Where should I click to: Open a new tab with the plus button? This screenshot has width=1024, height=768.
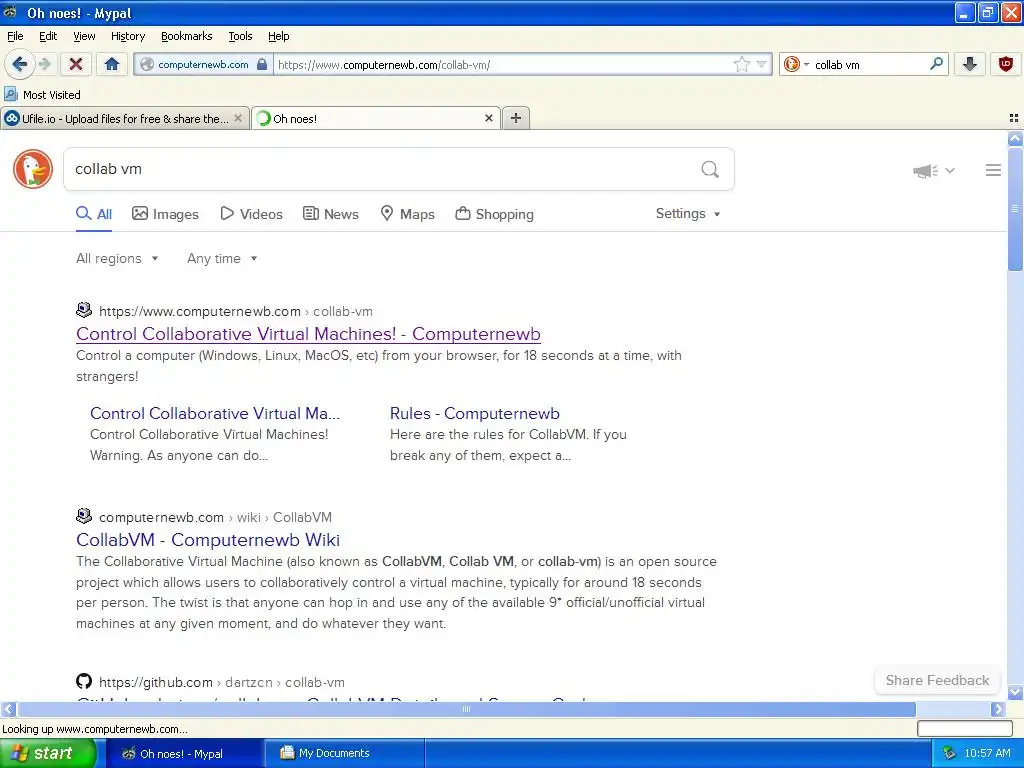[516, 118]
